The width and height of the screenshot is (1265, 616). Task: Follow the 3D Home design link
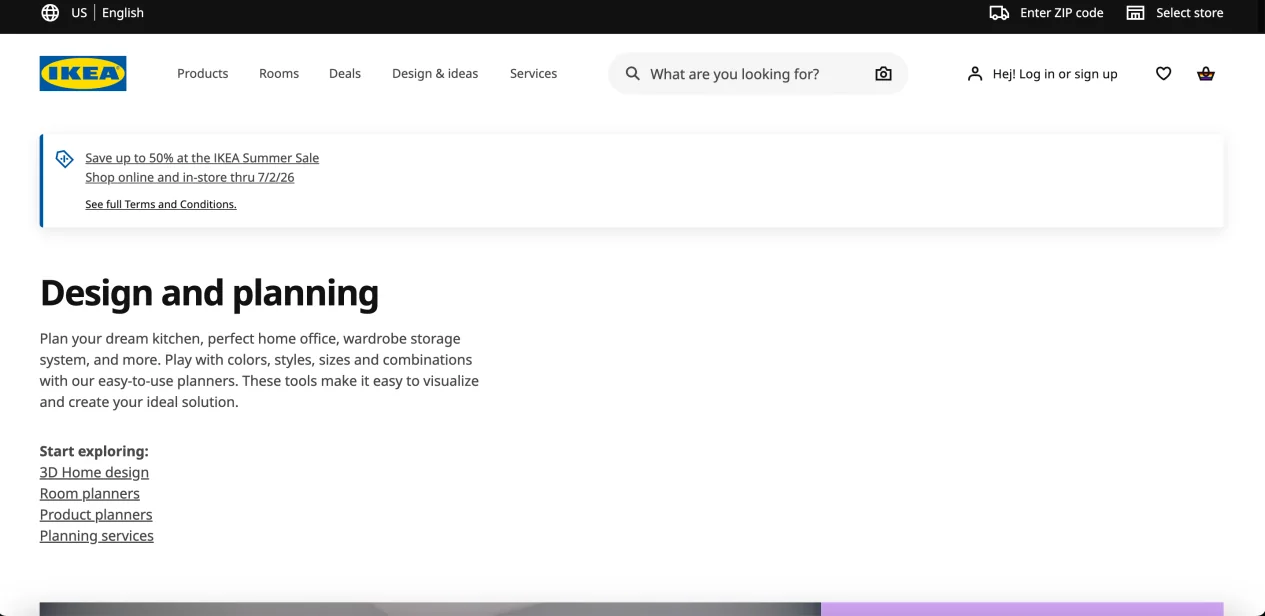tap(94, 472)
